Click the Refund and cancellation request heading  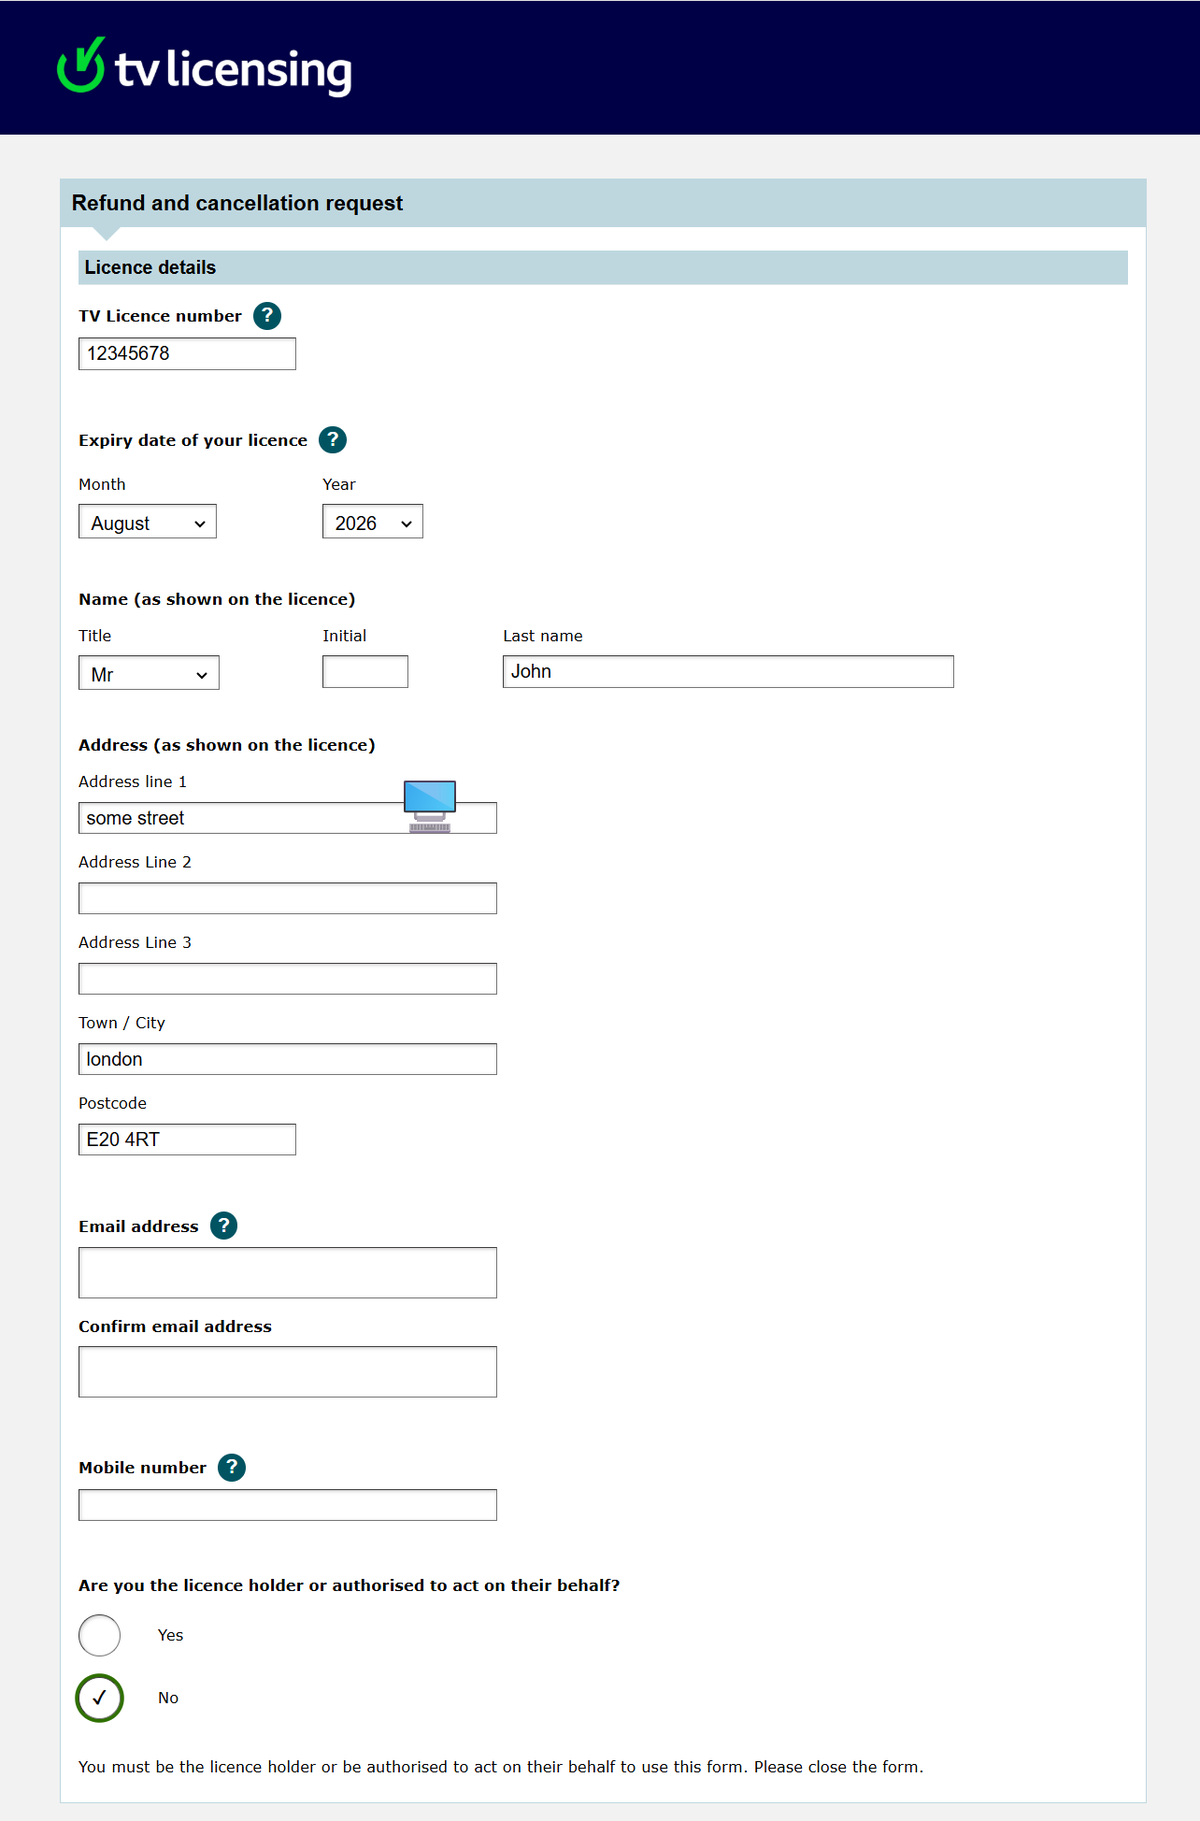[x=237, y=203]
